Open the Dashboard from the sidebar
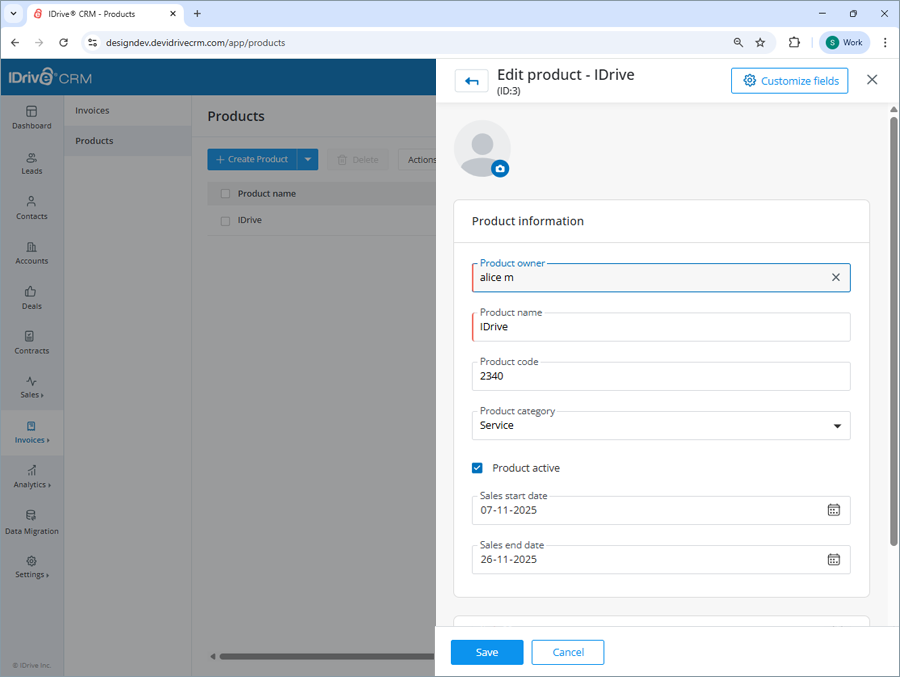Viewport: 900px width, 677px height. coord(31,117)
